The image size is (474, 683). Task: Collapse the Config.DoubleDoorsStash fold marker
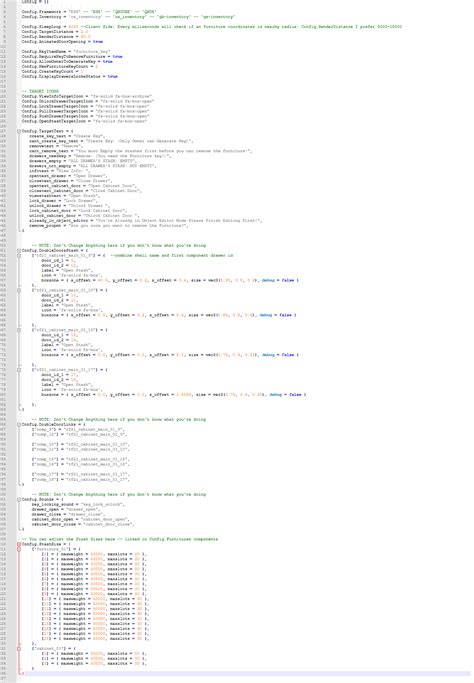coord(19,250)
